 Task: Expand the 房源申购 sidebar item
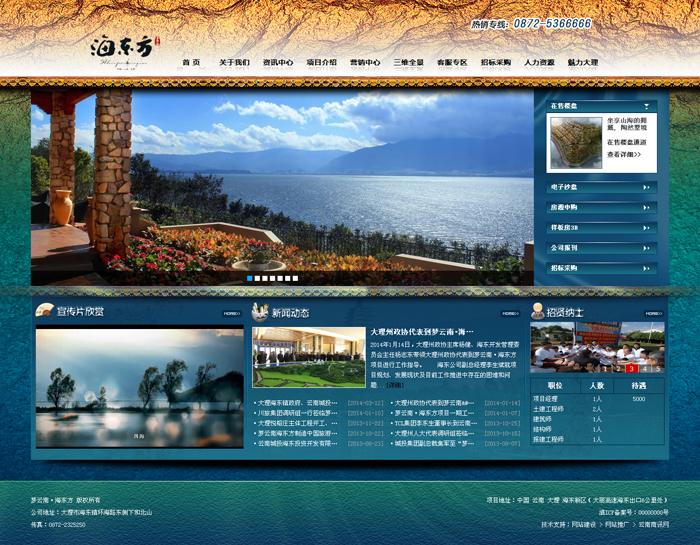[647, 207]
